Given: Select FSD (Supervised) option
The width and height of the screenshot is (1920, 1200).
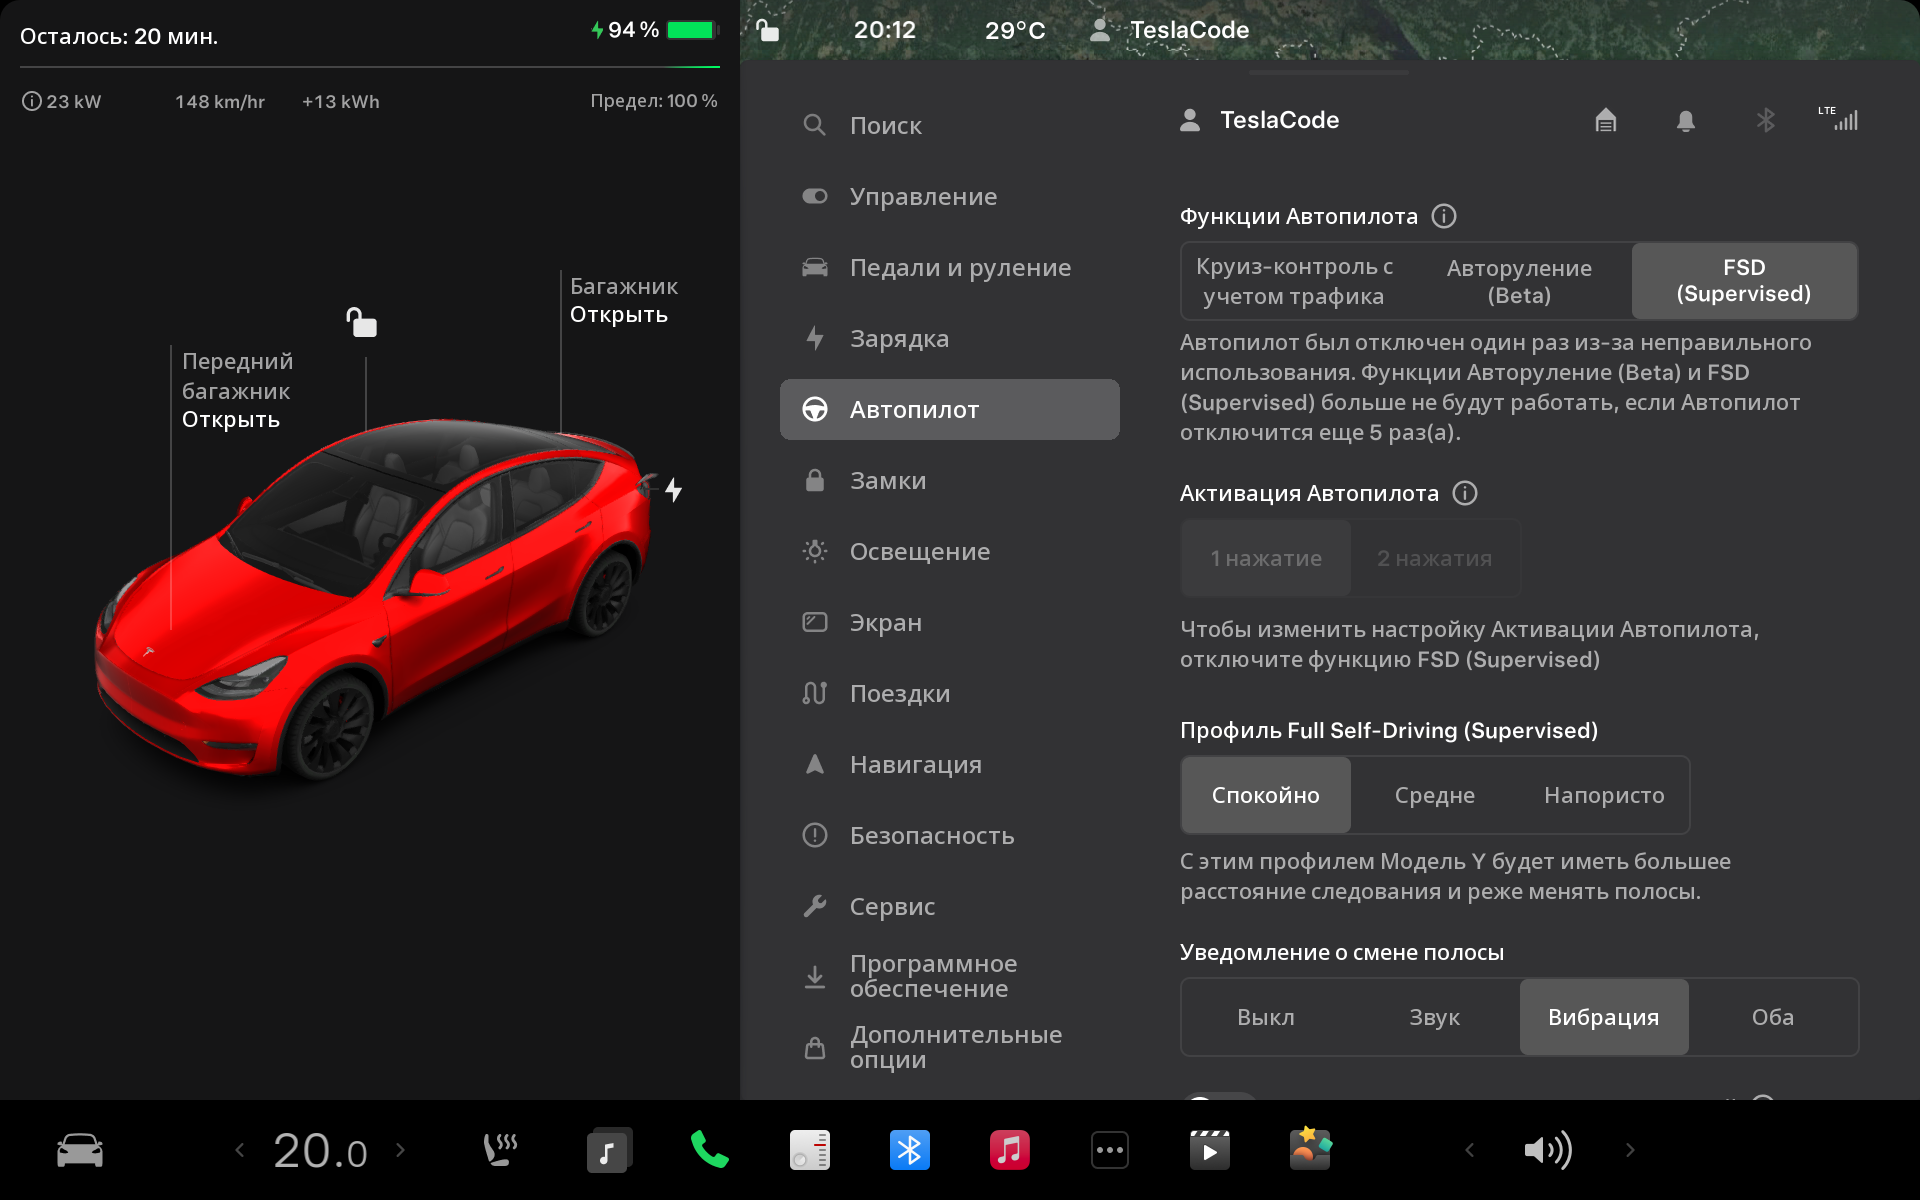Looking at the screenshot, I should click(x=1744, y=281).
